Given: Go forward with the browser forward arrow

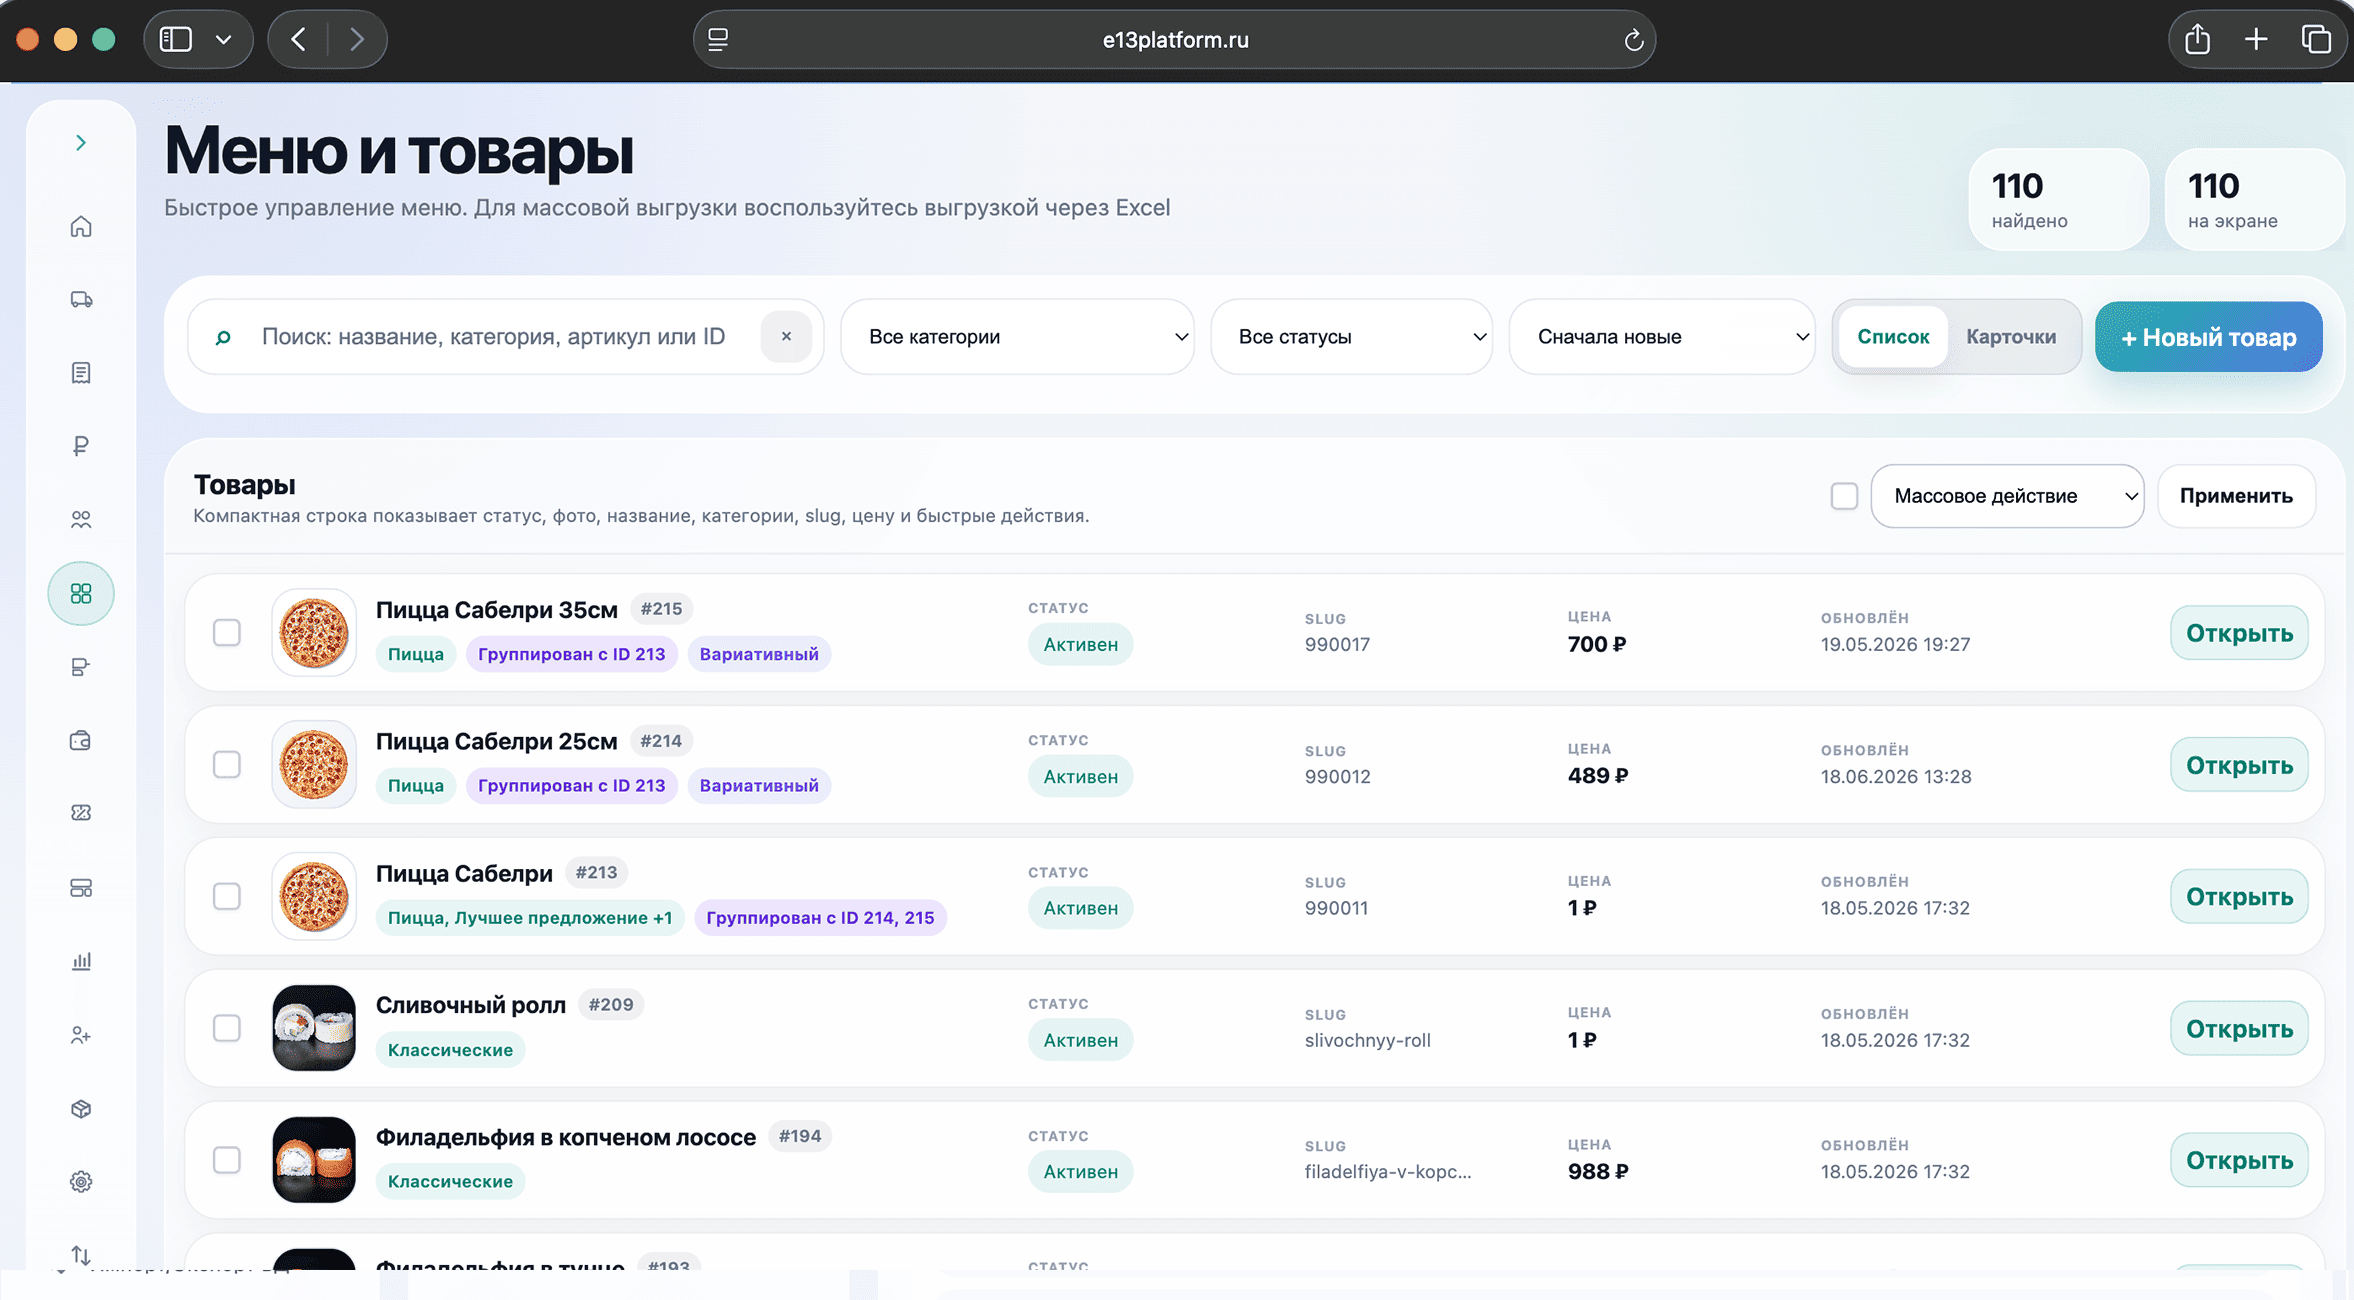Looking at the screenshot, I should (x=356, y=39).
